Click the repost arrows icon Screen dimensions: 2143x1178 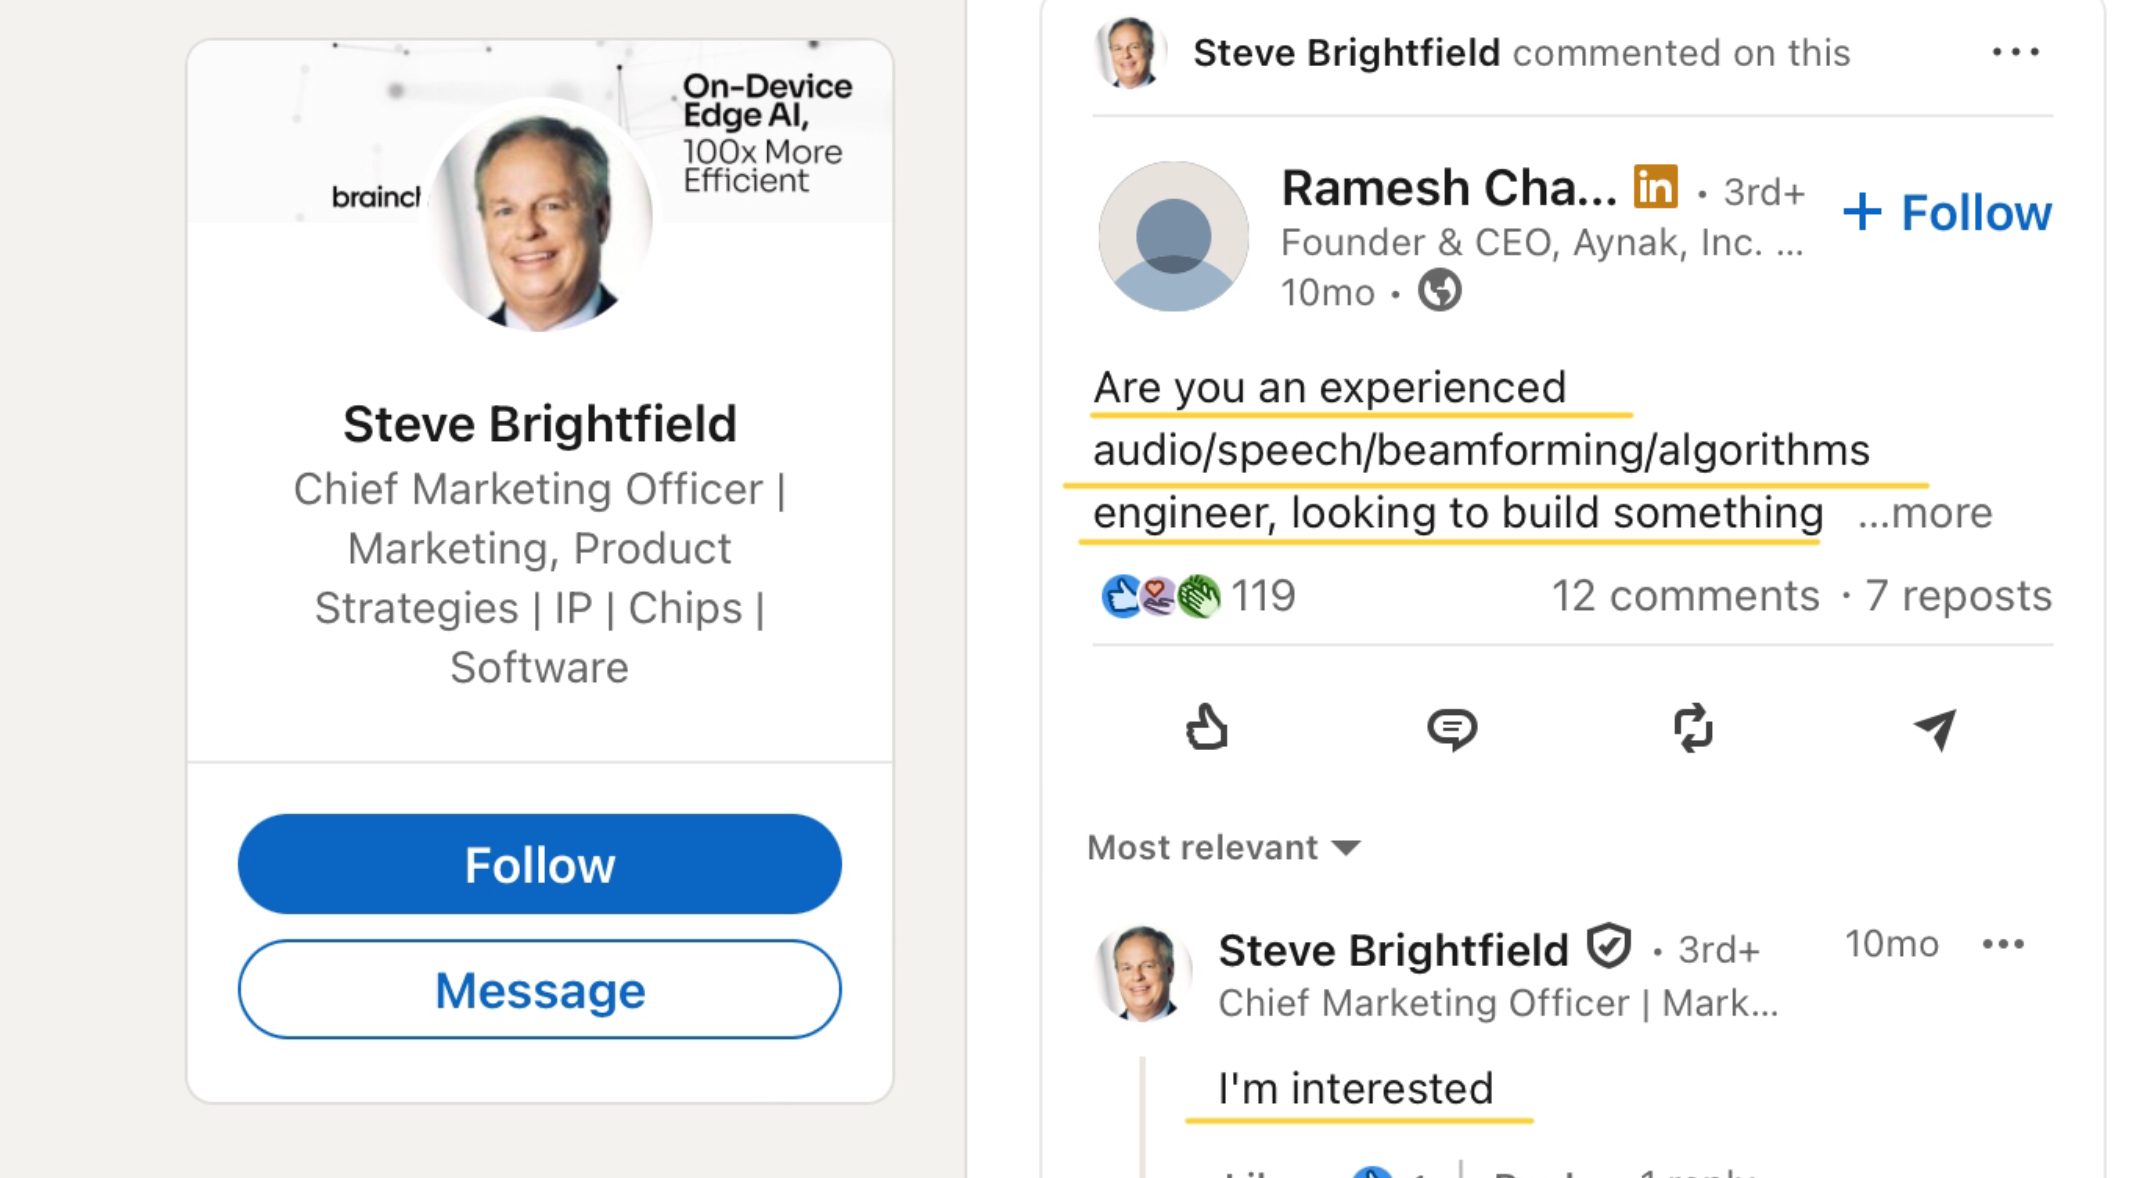pos(1693,728)
